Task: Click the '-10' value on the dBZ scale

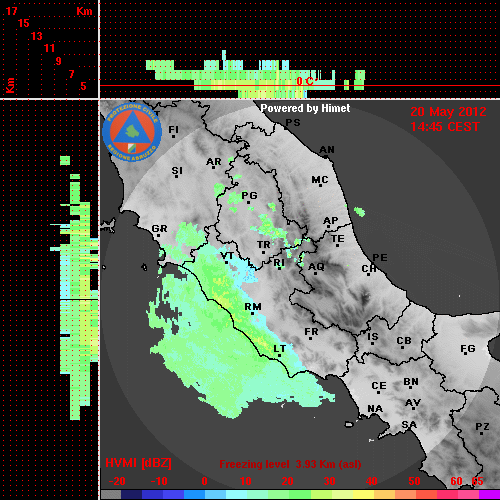Action: 159,481
